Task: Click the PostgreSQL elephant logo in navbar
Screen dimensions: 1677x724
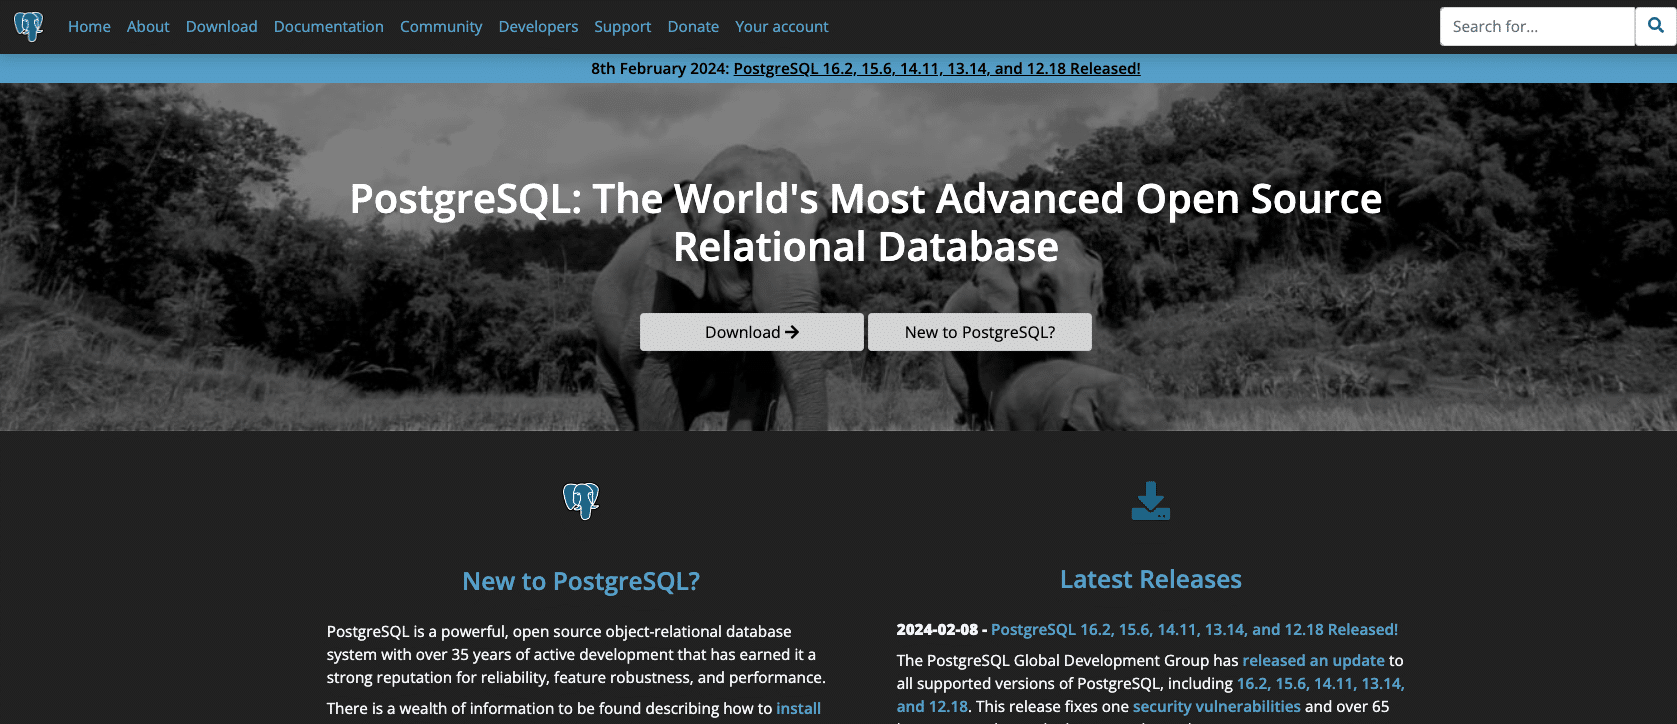Action: tap(29, 26)
